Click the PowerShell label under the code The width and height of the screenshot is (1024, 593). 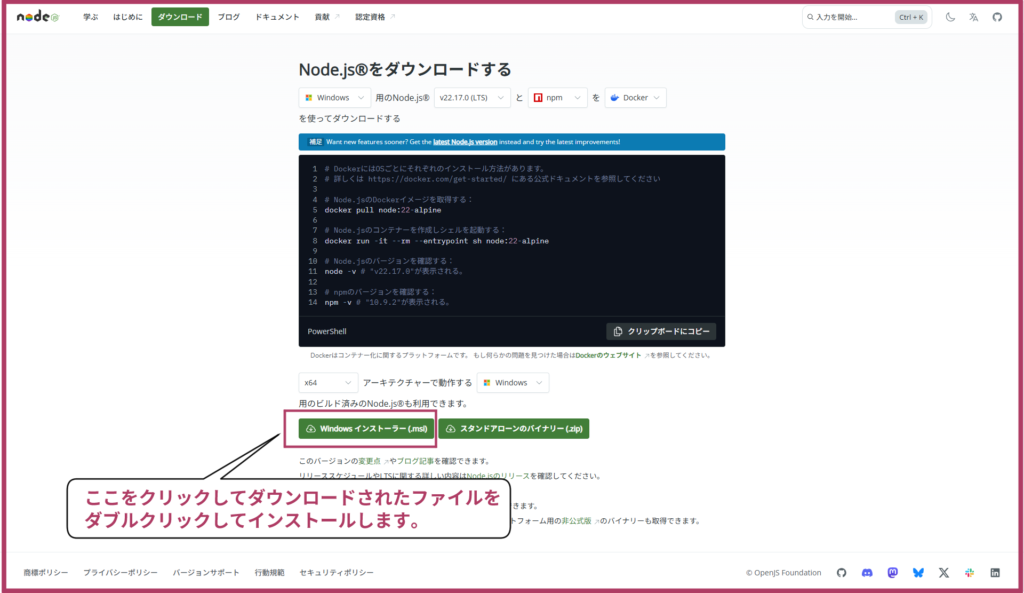pos(327,332)
